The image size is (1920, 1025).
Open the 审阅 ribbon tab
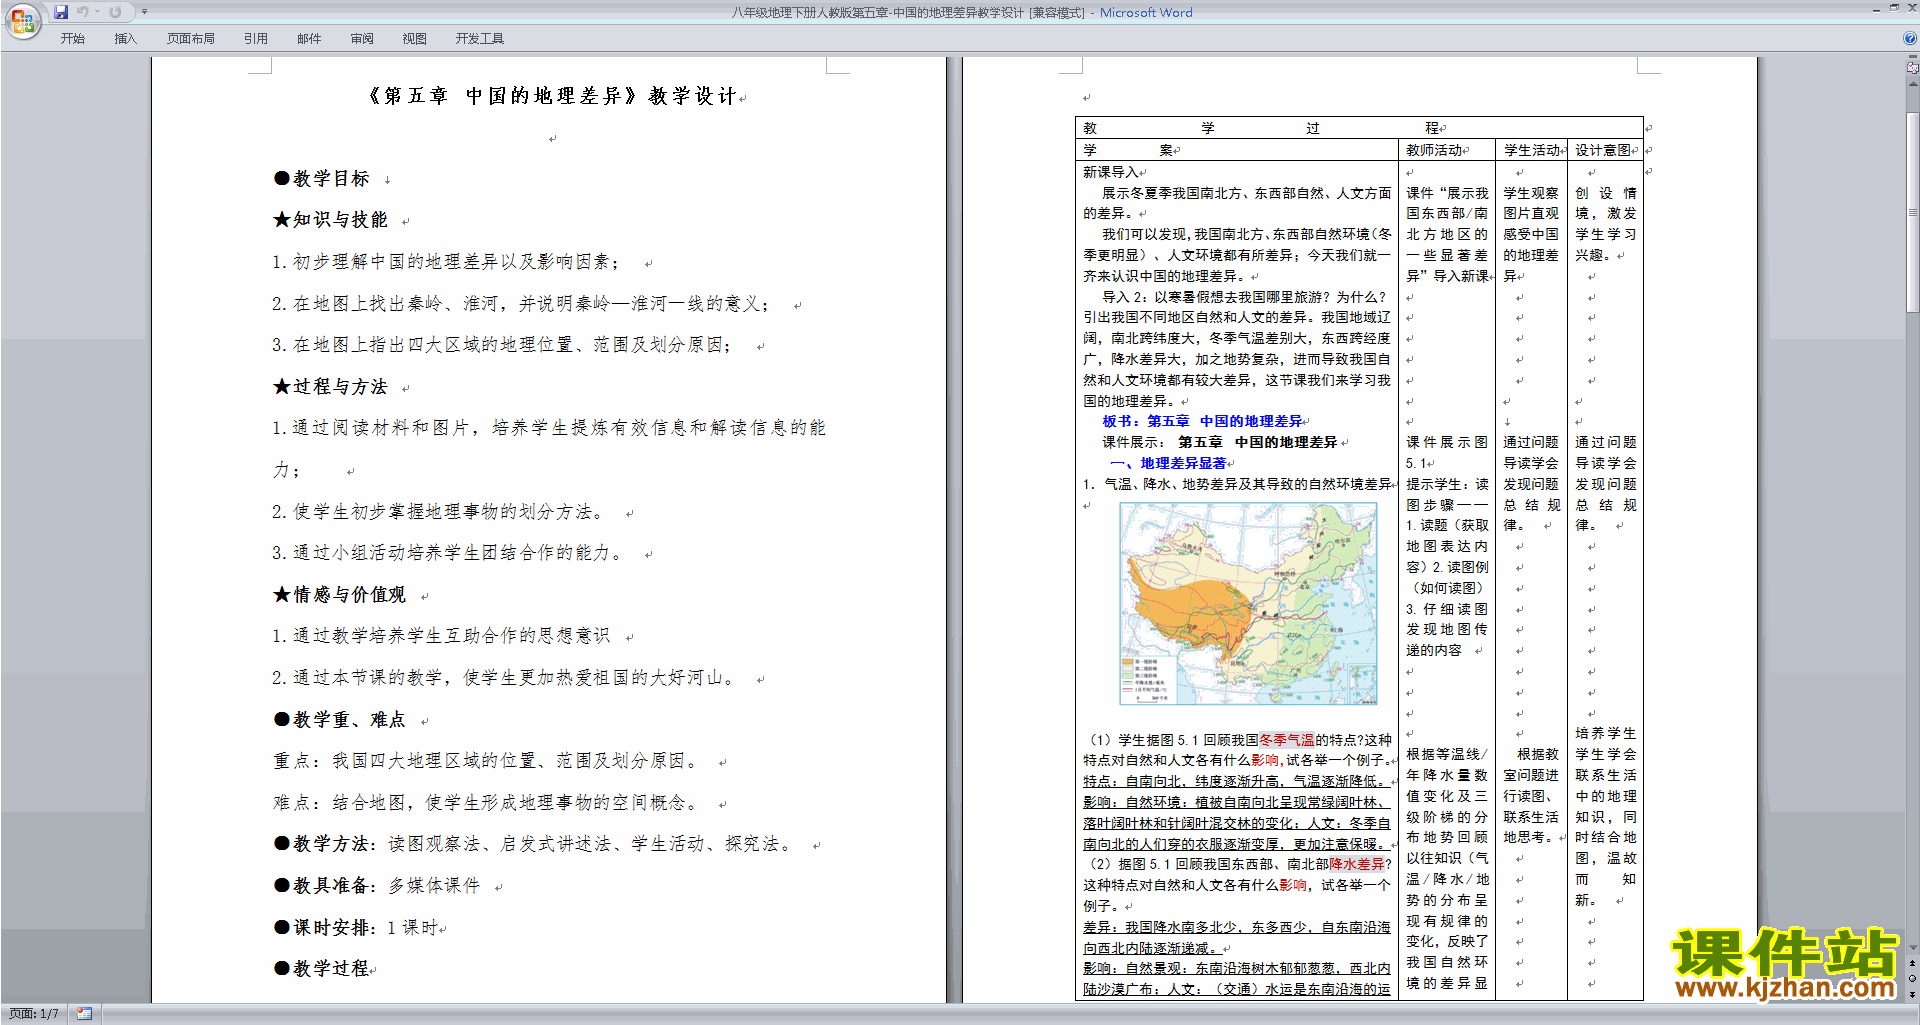coord(362,39)
